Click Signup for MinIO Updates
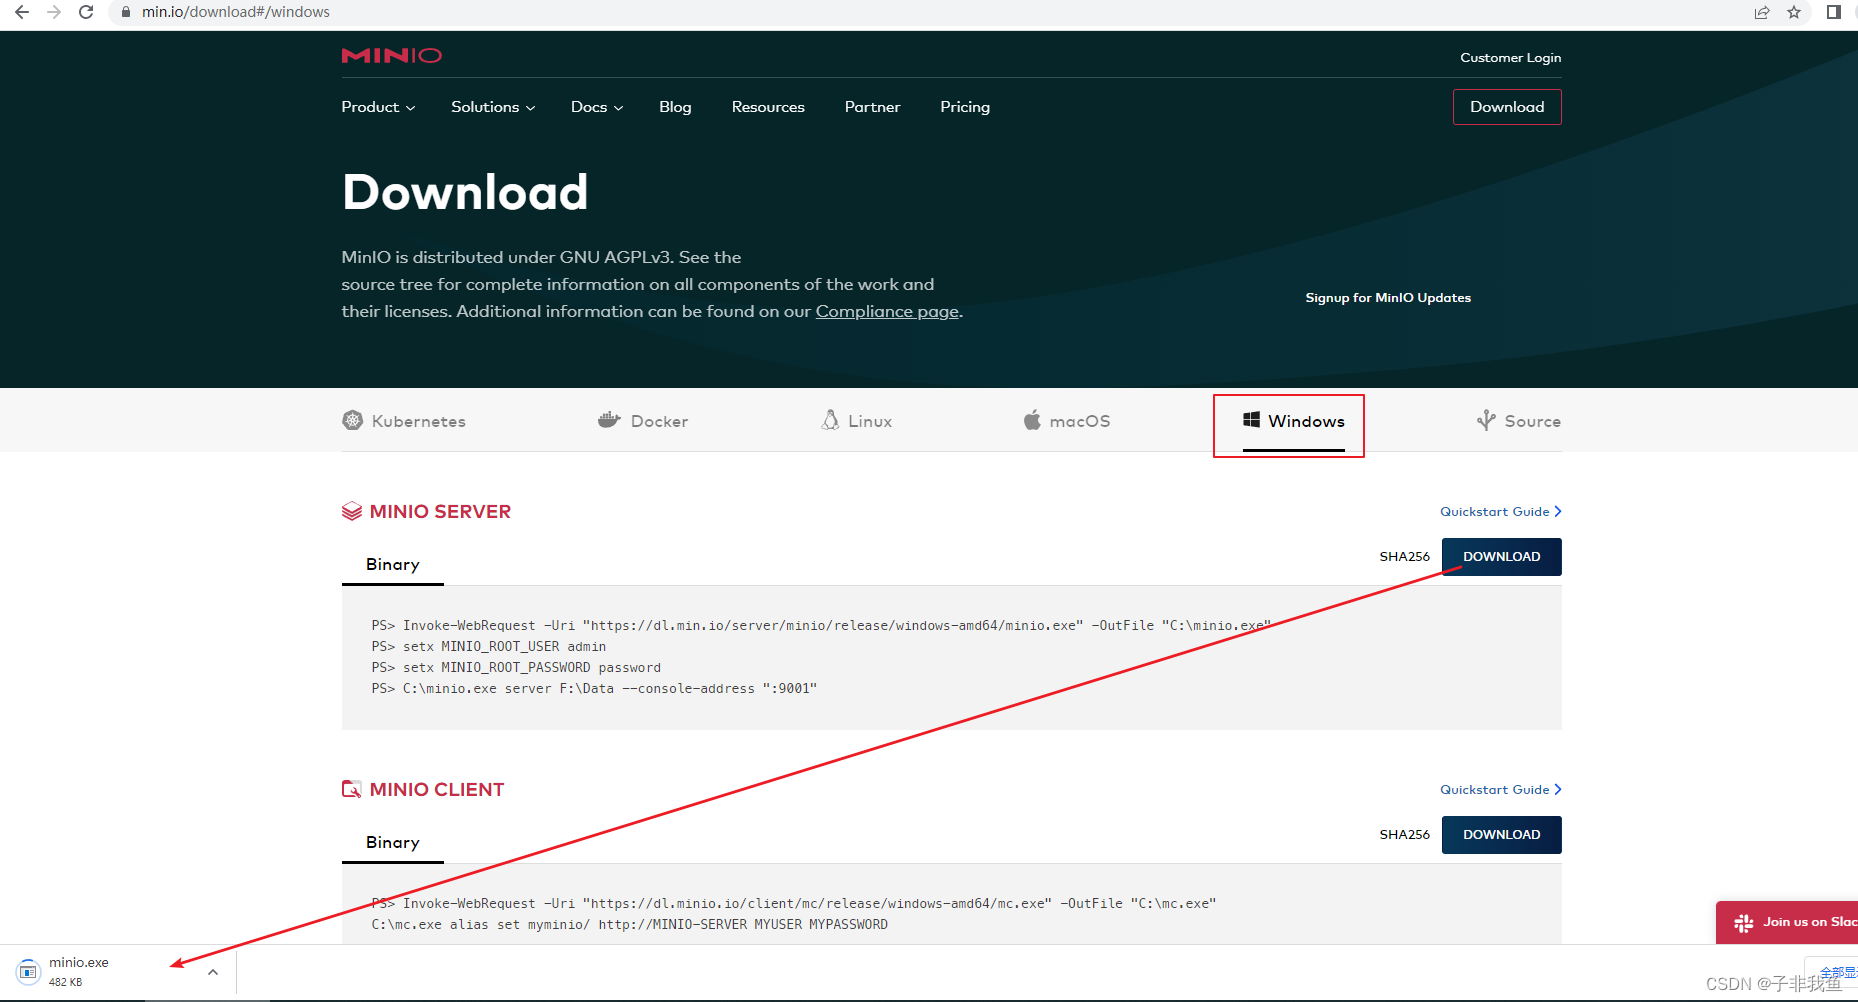1858x1002 pixels. [x=1388, y=298]
